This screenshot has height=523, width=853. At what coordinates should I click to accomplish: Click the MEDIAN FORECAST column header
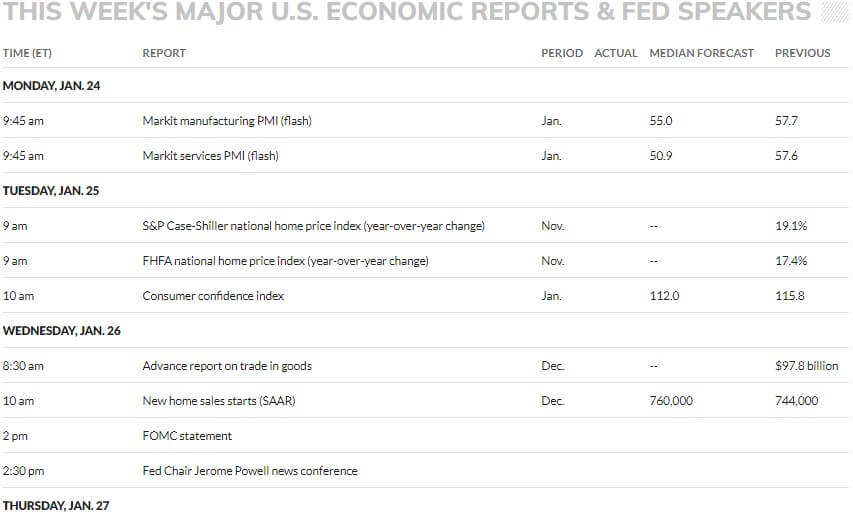coord(702,53)
